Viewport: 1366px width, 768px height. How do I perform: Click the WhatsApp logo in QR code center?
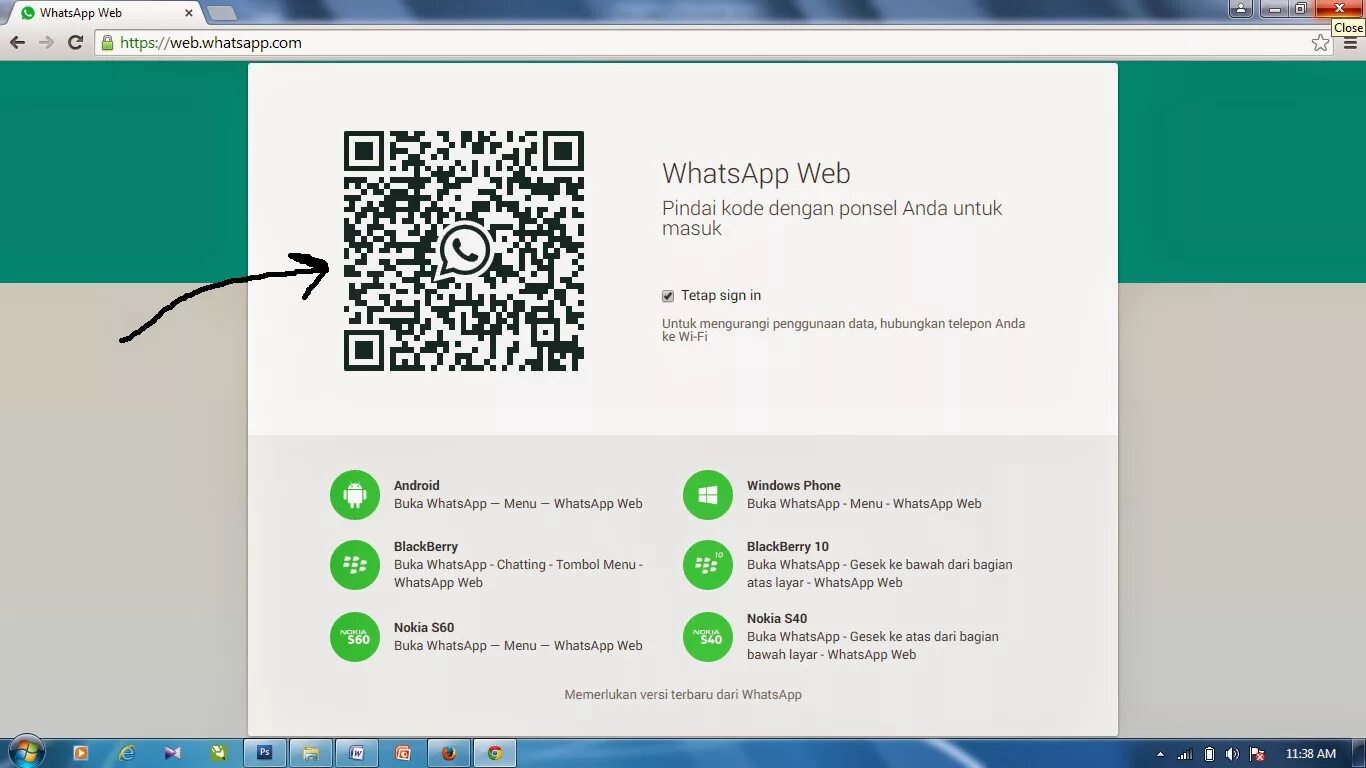tap(464, 250)
